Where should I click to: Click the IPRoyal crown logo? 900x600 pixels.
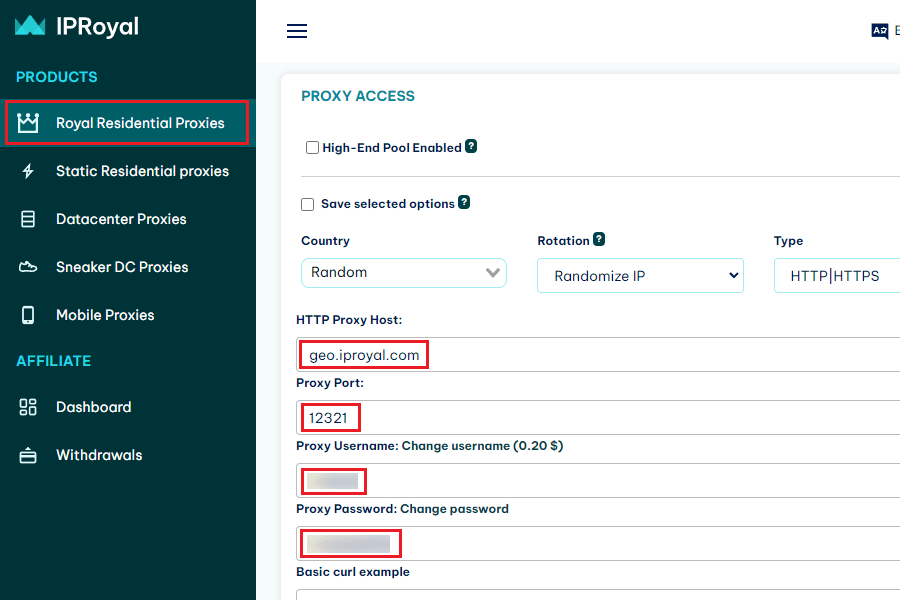(x=30, y=26)
